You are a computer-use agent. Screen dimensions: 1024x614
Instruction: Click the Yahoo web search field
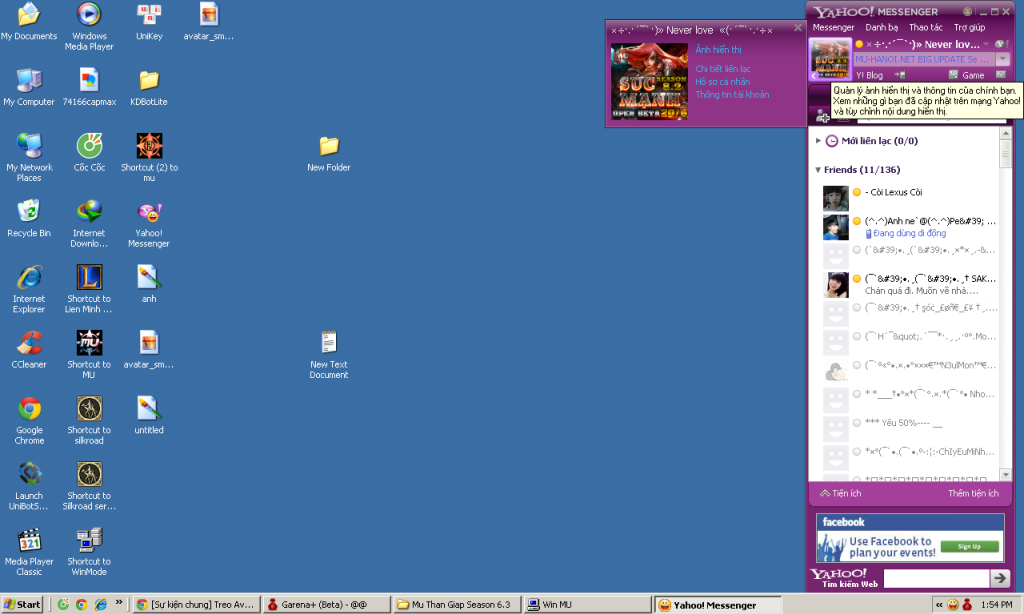coord(936,578)
